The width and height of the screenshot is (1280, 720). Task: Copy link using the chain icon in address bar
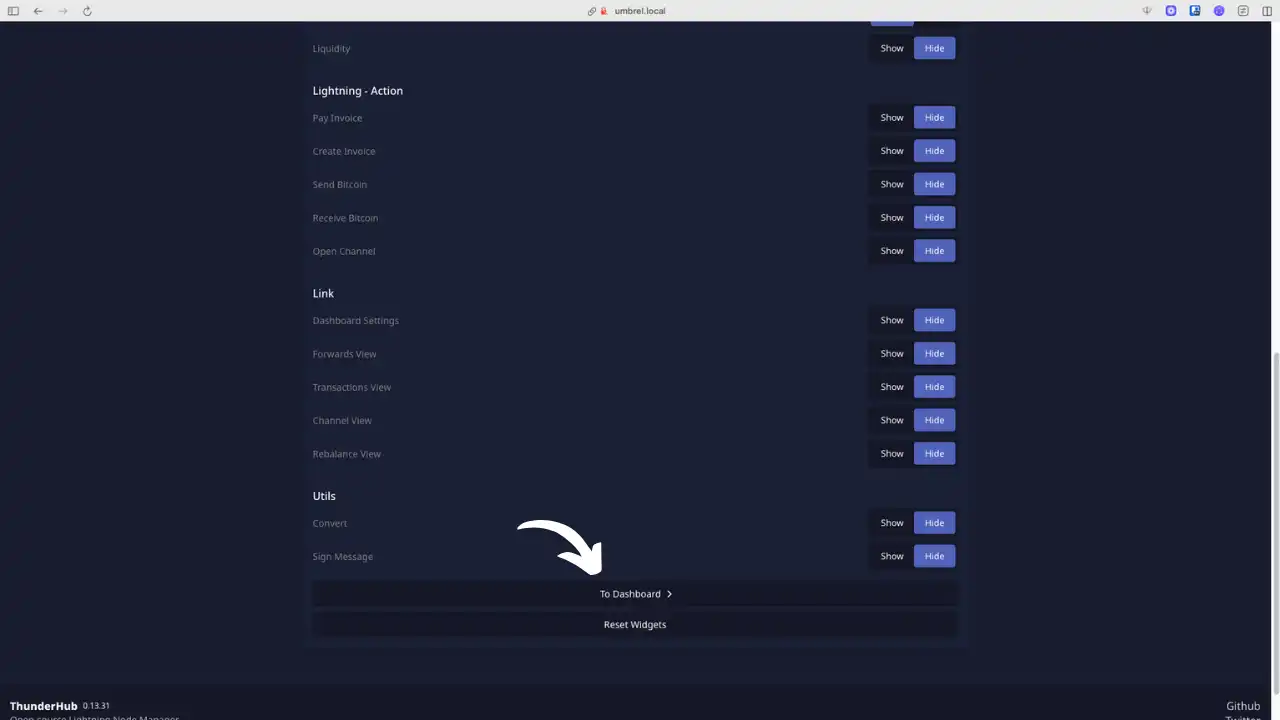tap(592, 11)
